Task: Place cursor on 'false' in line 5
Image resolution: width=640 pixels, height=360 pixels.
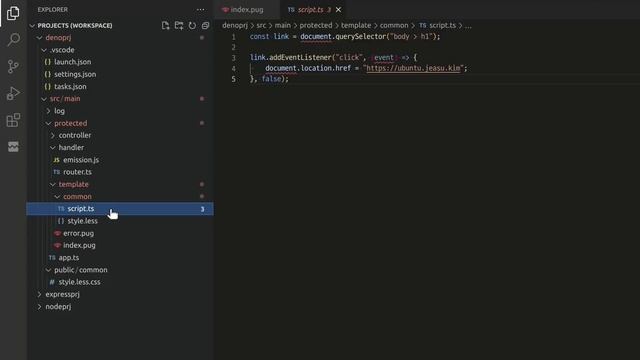Action: pyautogui.click(x=271, y=79)
